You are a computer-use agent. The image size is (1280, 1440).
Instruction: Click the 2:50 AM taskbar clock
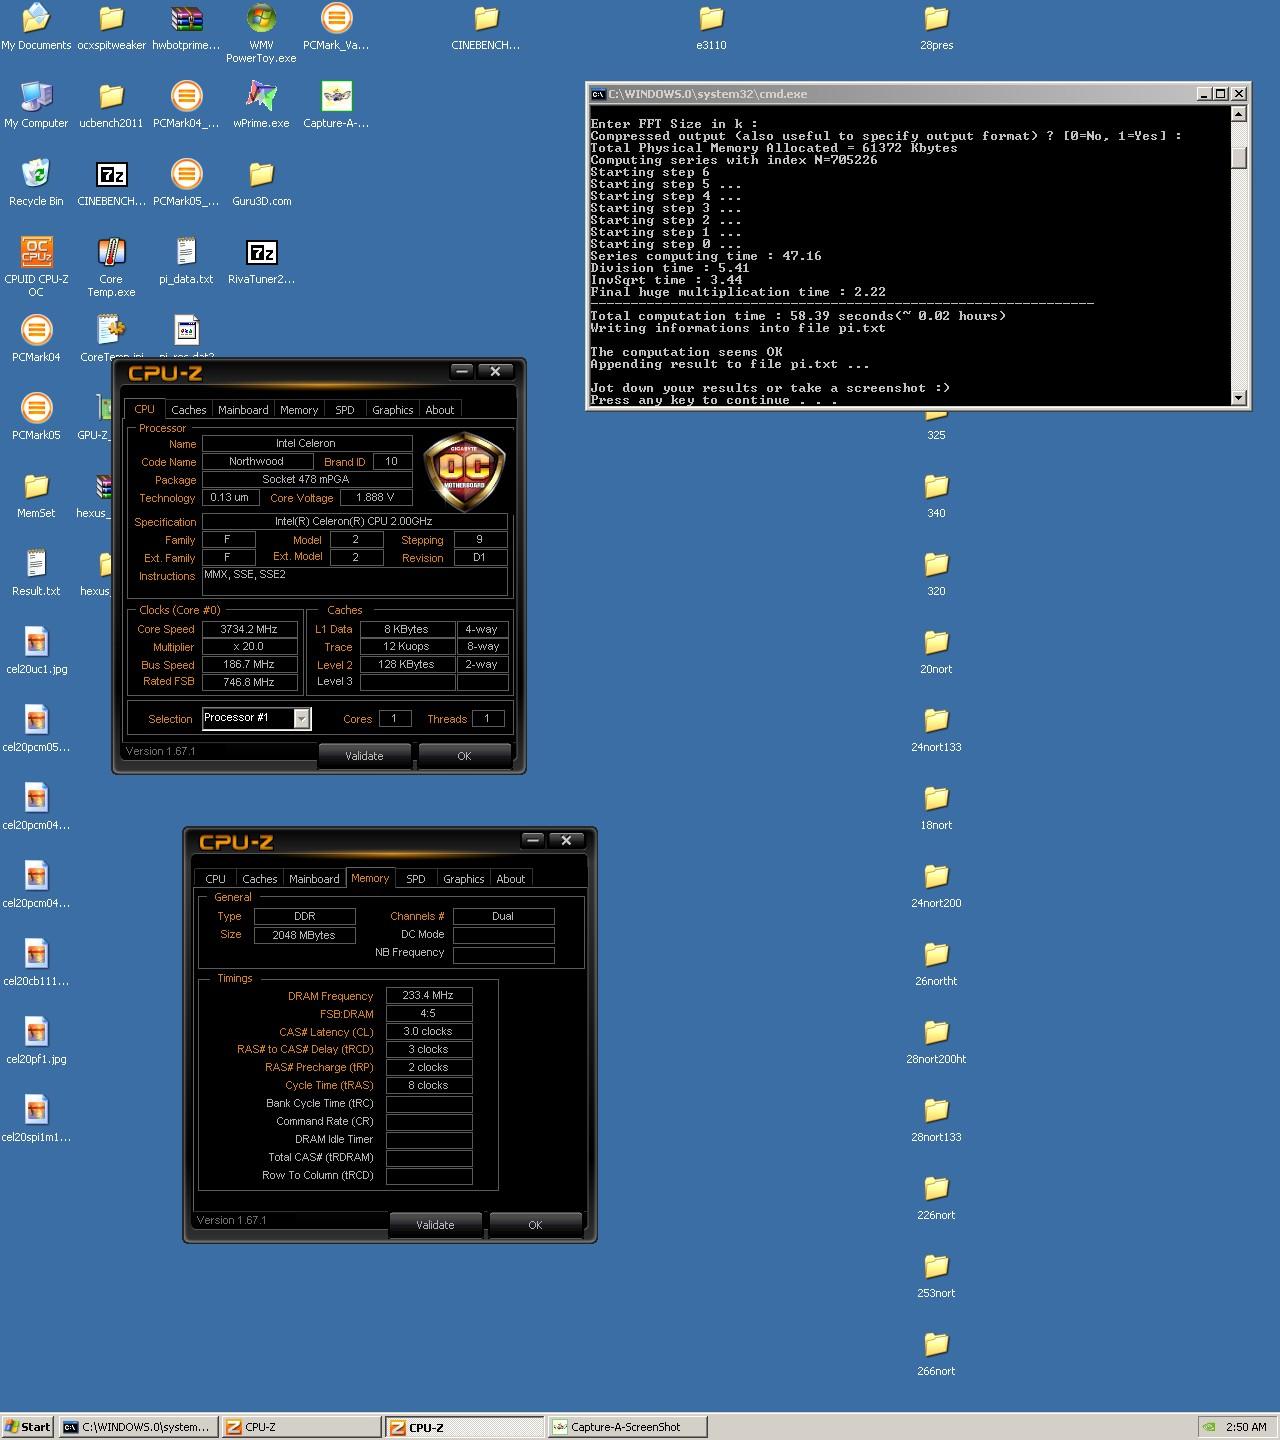click(x=1246, y=1427)
